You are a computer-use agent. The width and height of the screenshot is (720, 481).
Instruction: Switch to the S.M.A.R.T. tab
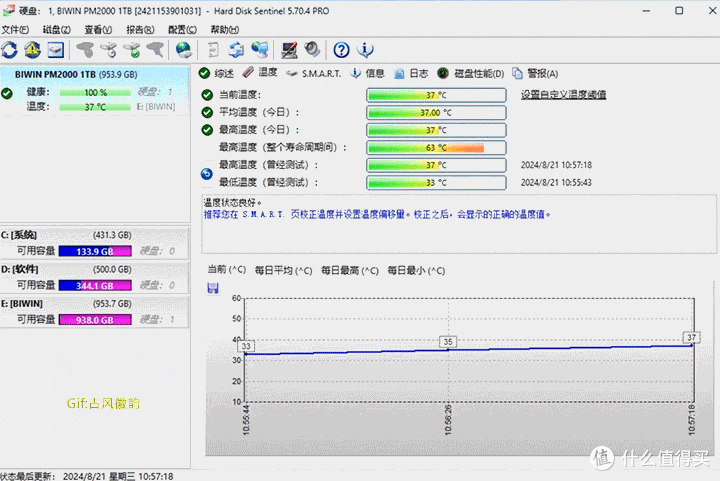[x=314, y=73]
